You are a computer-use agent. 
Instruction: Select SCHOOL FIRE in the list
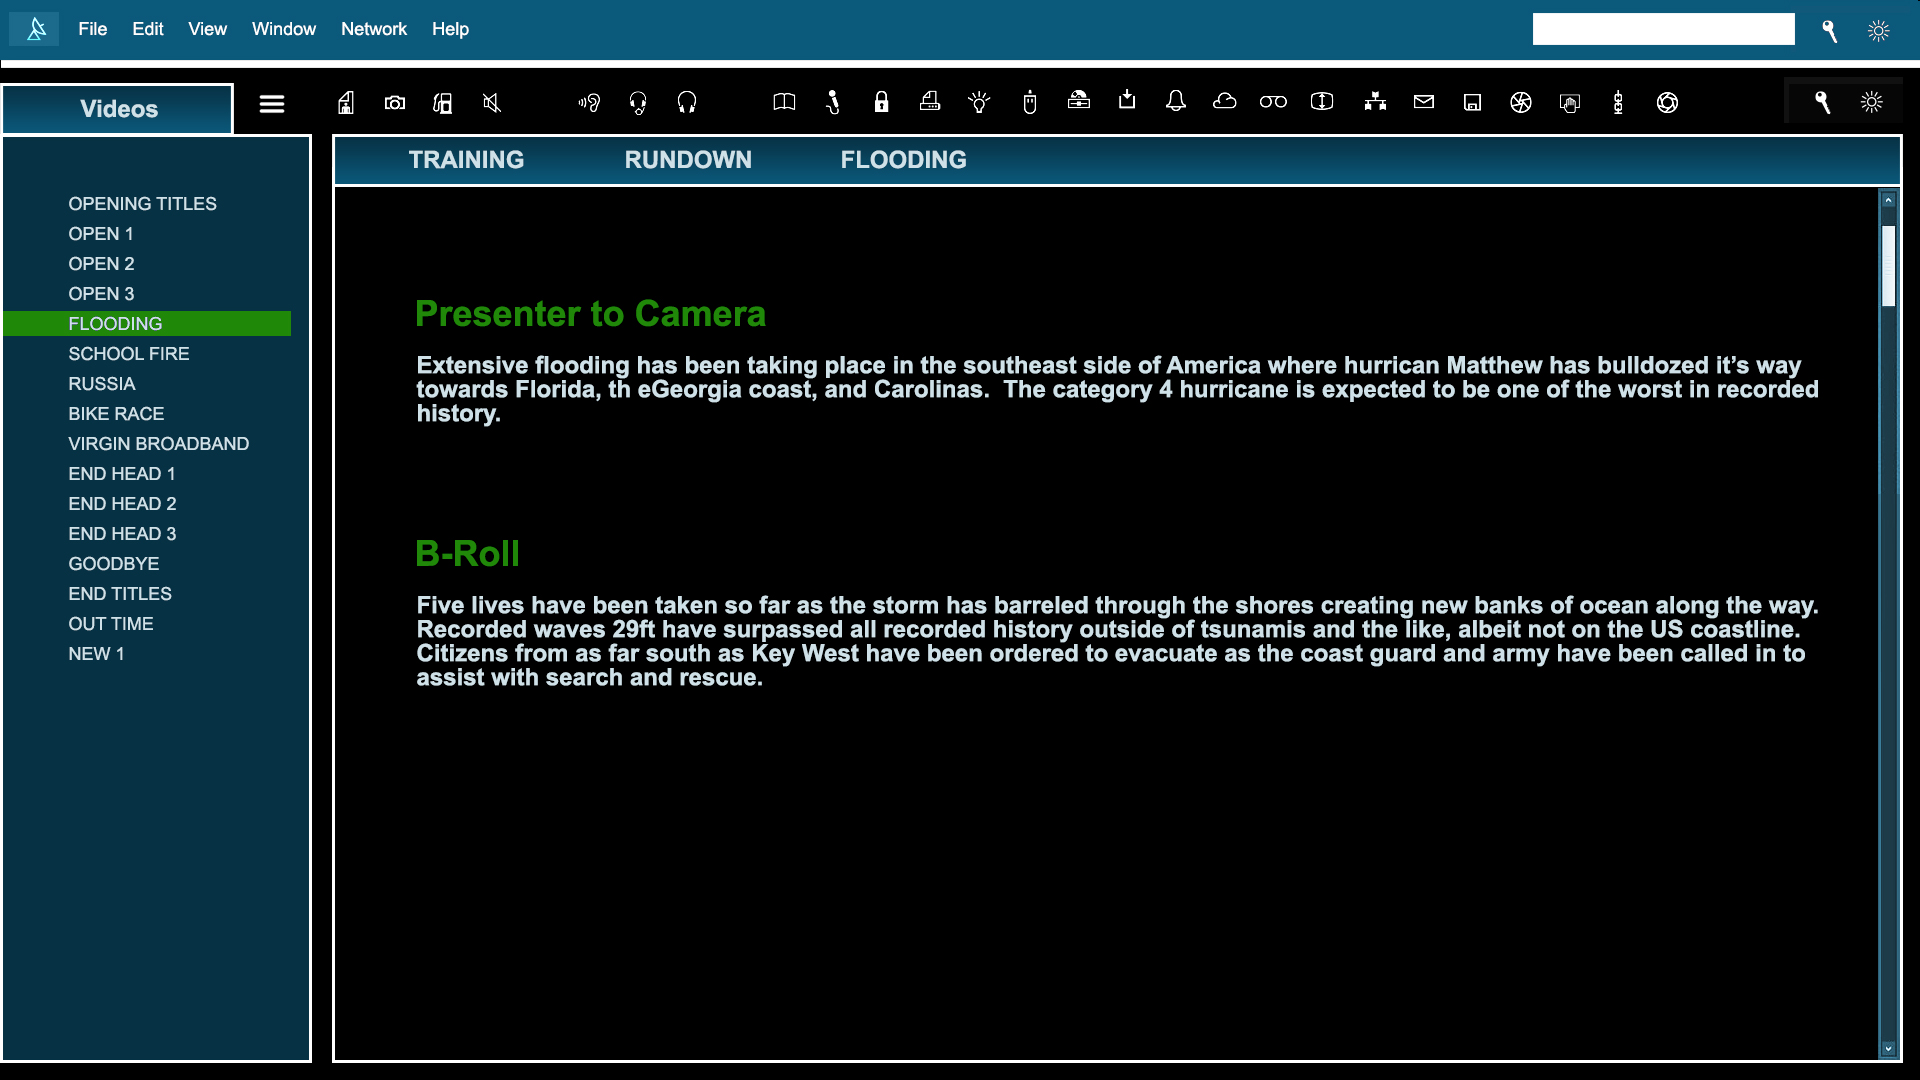click(x=129, y=354)
